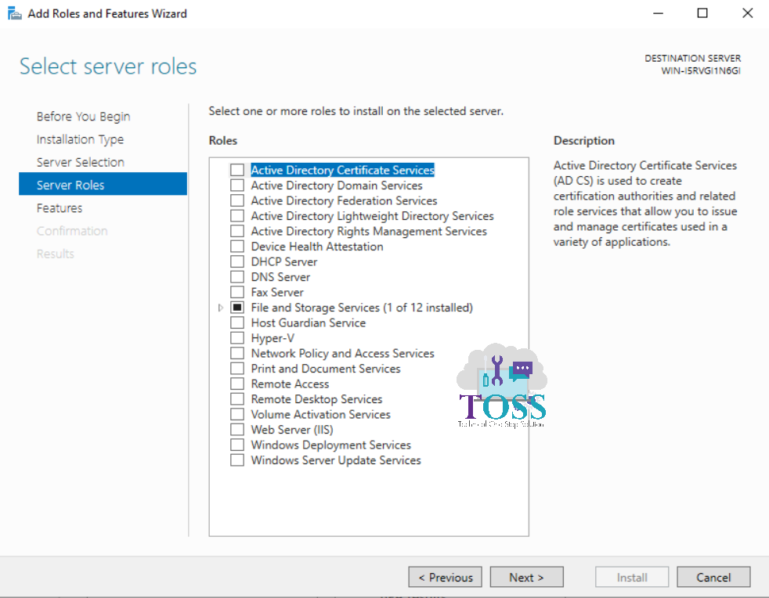Enable Active Directory Federation Services checkbox
Screen dimensions: 769x598
(x=237, y=200)
